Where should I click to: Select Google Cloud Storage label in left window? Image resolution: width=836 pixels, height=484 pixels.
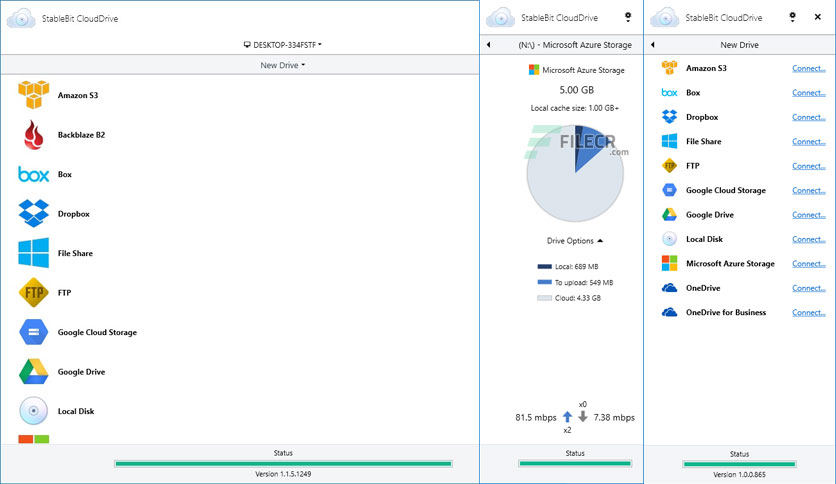click(x=98, y=332)
